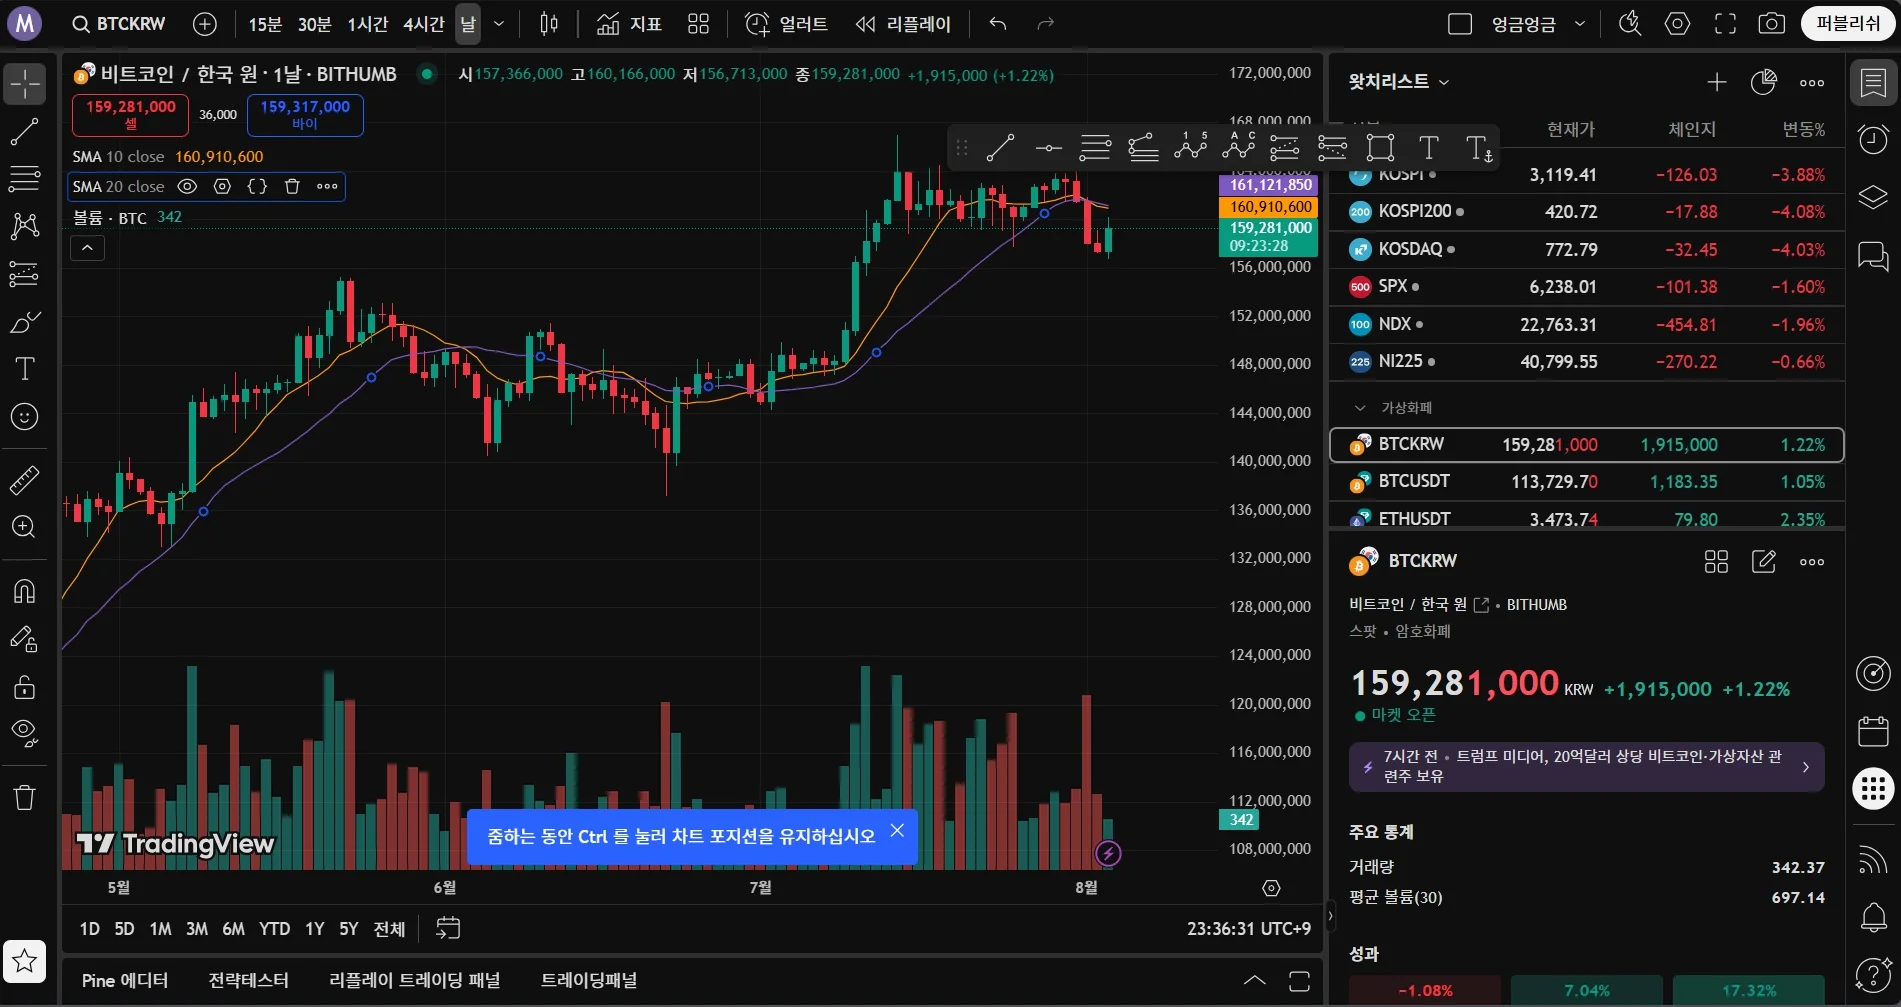Image resolution: width=1901 pixels, height=1007 pixels.
Task: Open chart settings hexagon icon
Action: (1678, 24)
